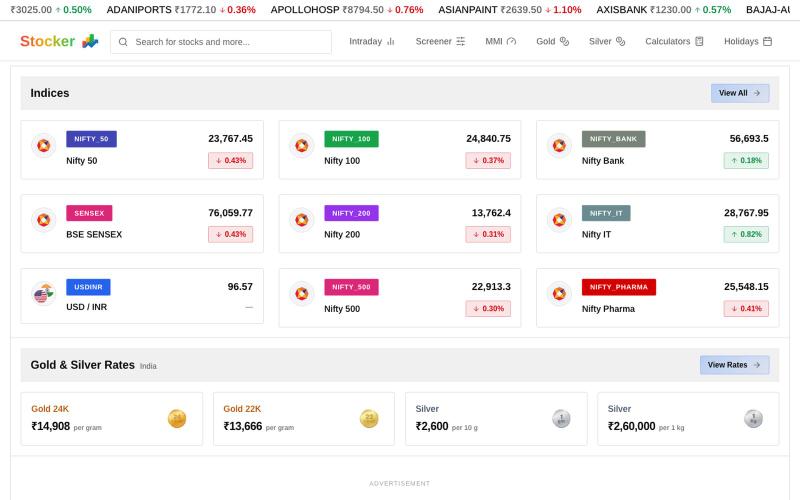
Task: Click the USD / INR flags icon
Action: pyautogui.click(x=43, y=294)
